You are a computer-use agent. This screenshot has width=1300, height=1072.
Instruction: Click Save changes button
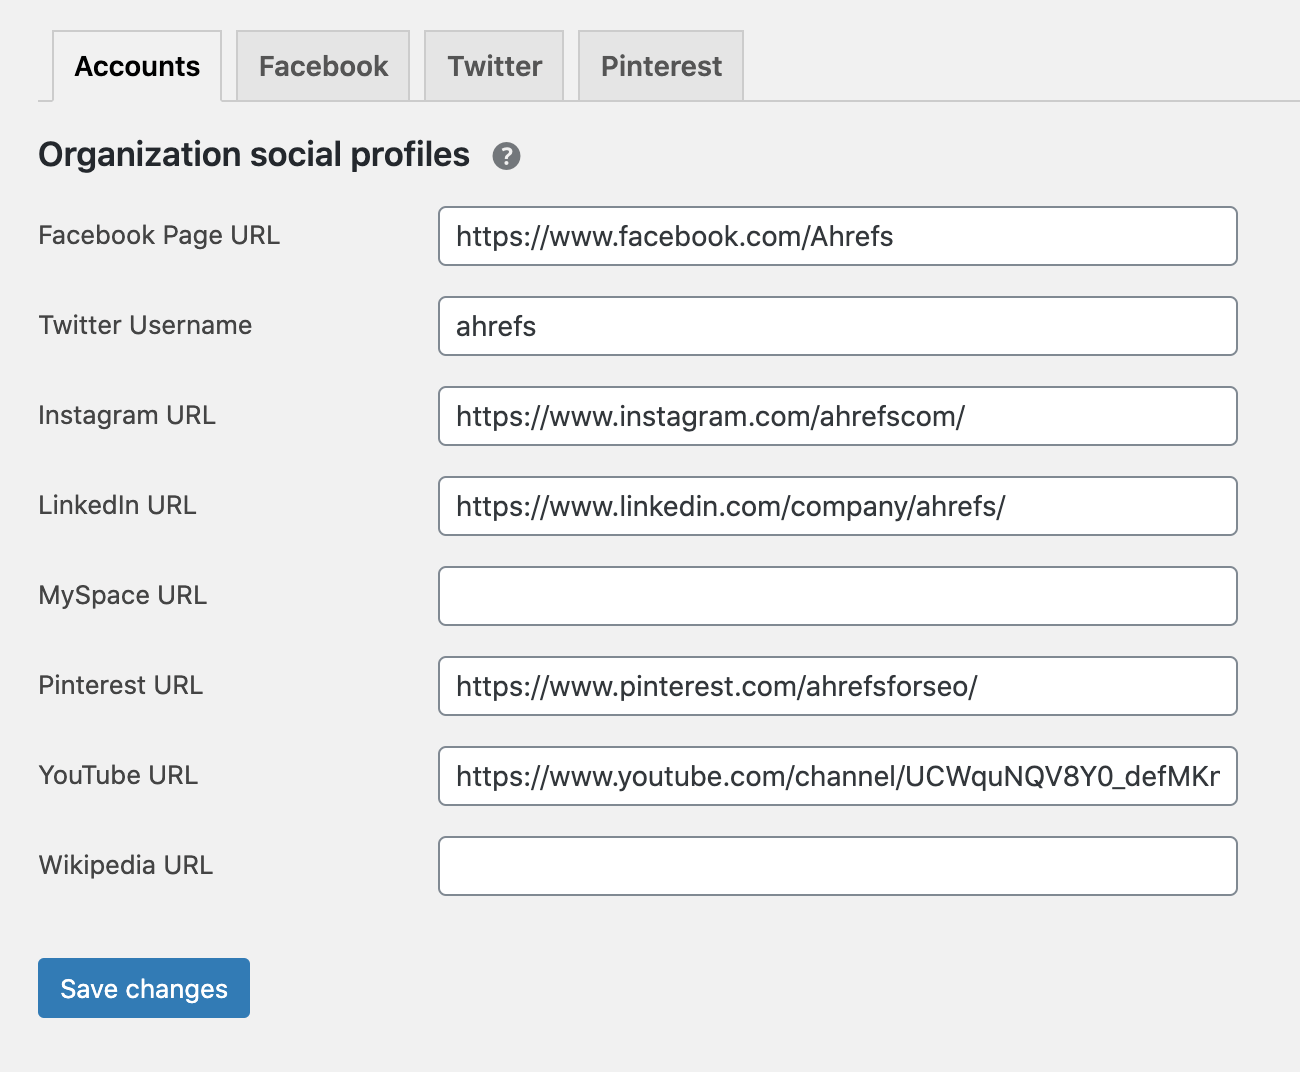(143, 988)
